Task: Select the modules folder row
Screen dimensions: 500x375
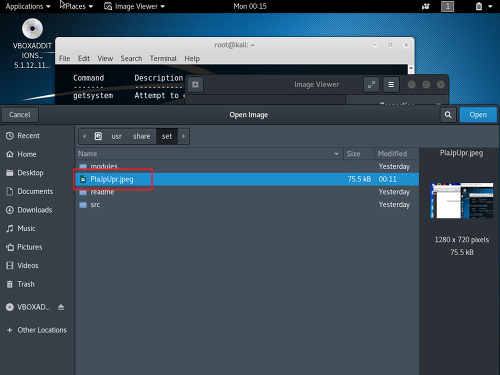Action: tap(247, 166)
